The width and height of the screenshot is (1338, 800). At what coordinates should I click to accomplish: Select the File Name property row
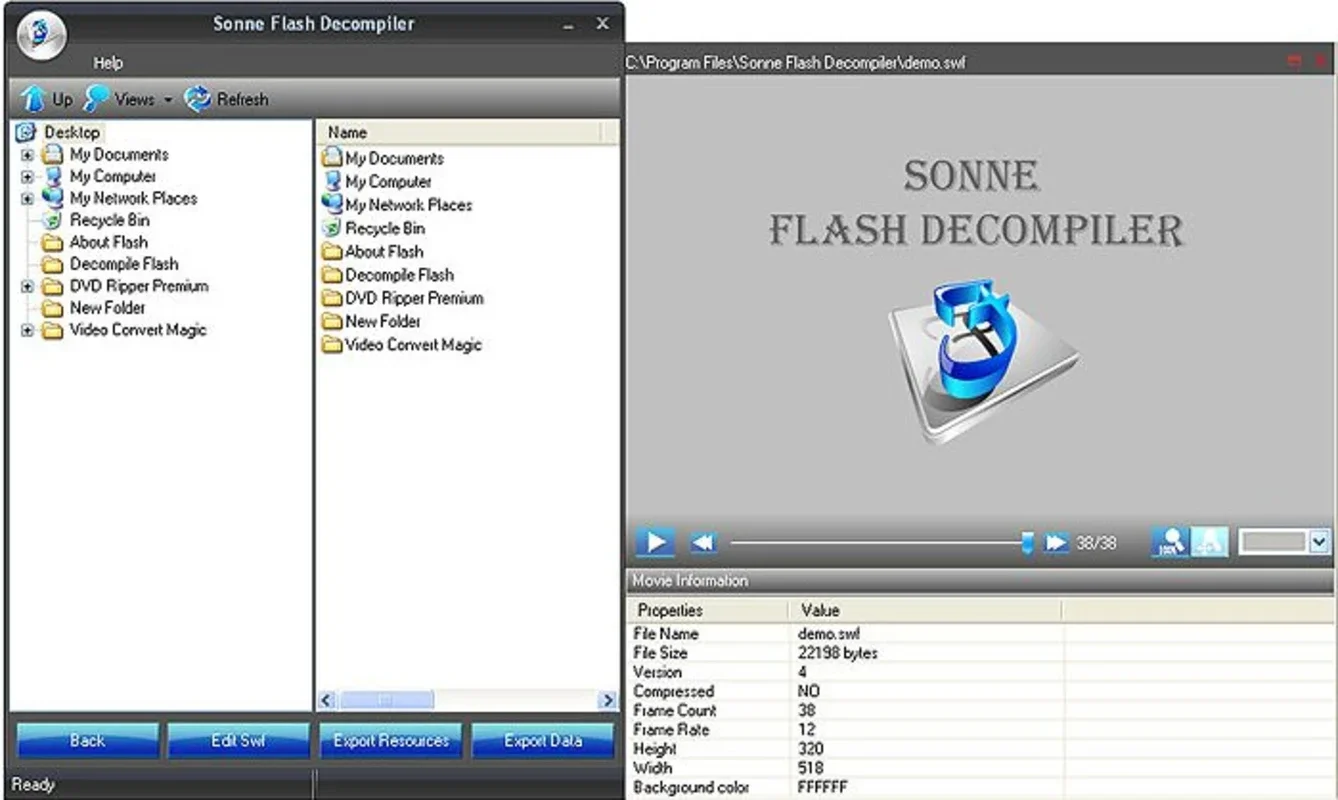(x=980, y=634)
